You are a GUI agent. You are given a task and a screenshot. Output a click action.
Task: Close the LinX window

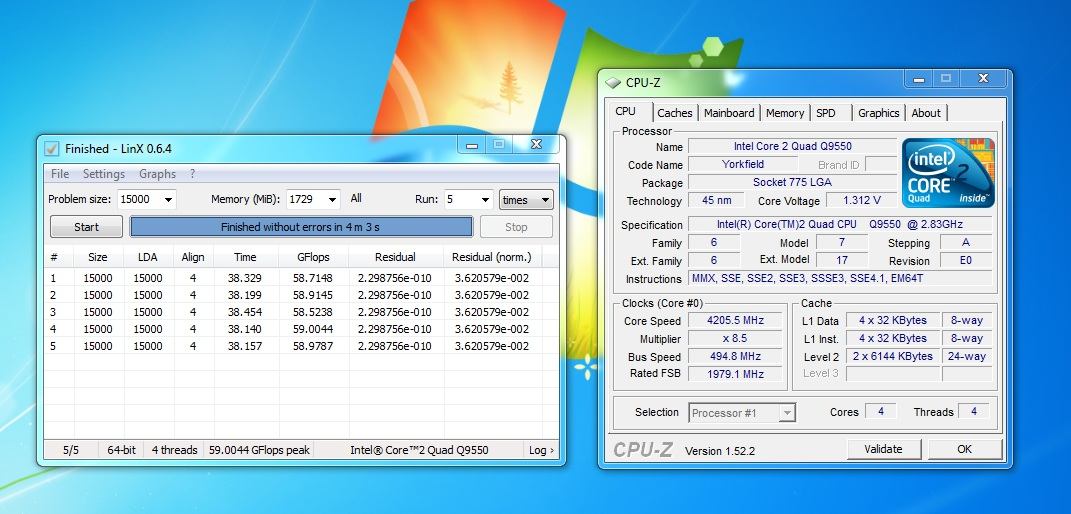pyautogui.click(x=536, y=144)
